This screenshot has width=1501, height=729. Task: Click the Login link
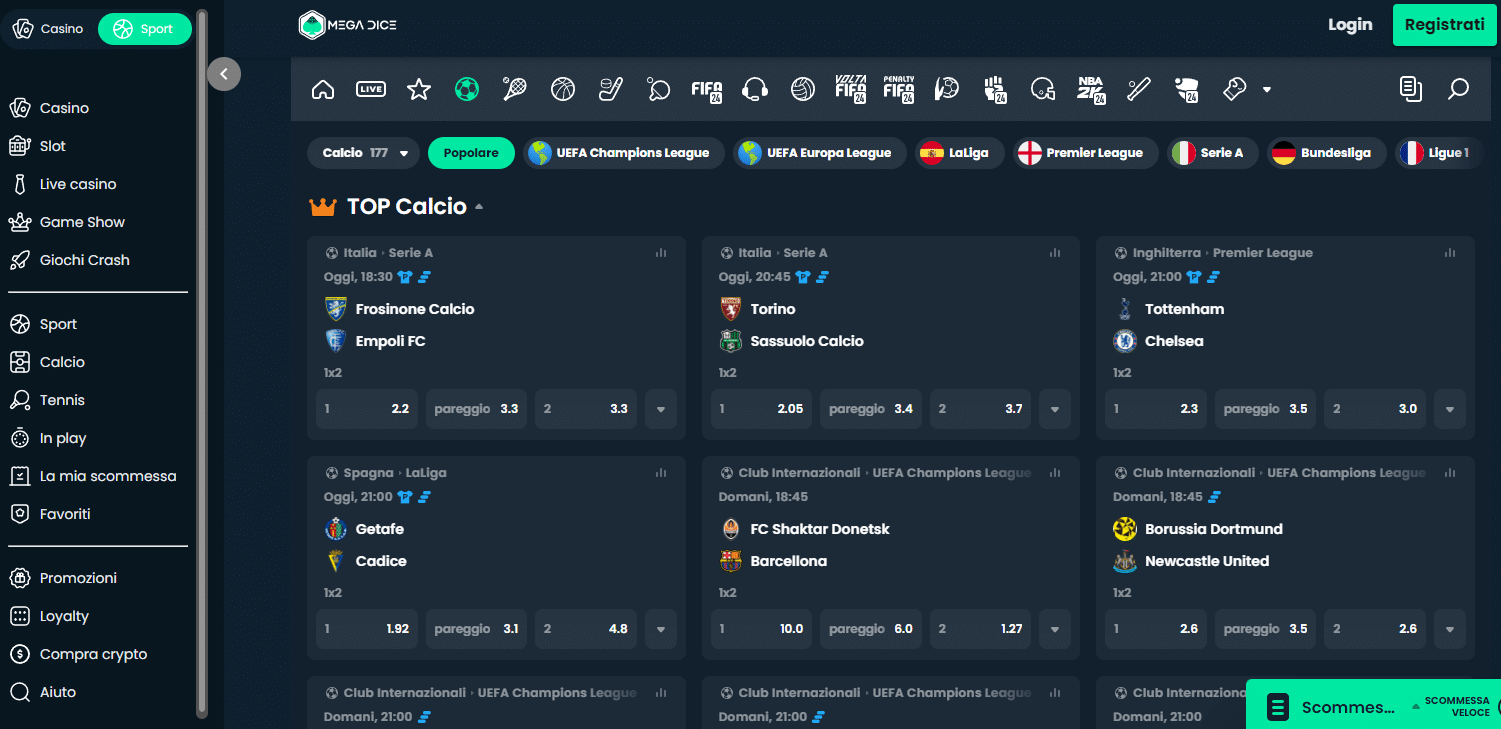(1350, 25)
